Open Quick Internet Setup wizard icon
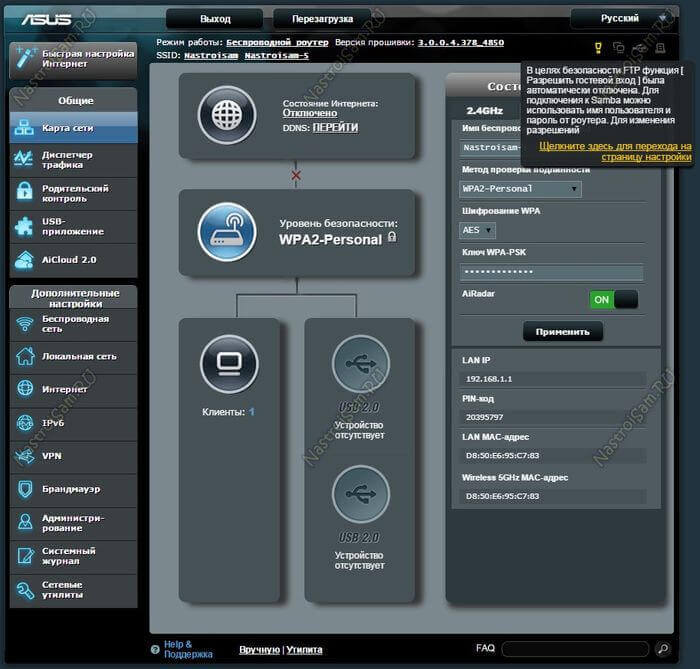700x669 pixels. pos(25,58)
